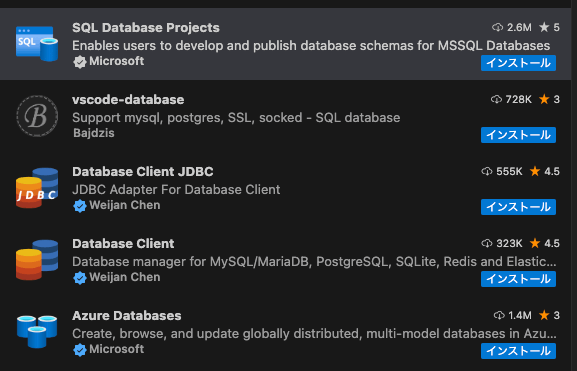This screenshot has width=577, height=371.
Task: Click the SQL Database Projects extension icon
Action: [x=37, y=44]
